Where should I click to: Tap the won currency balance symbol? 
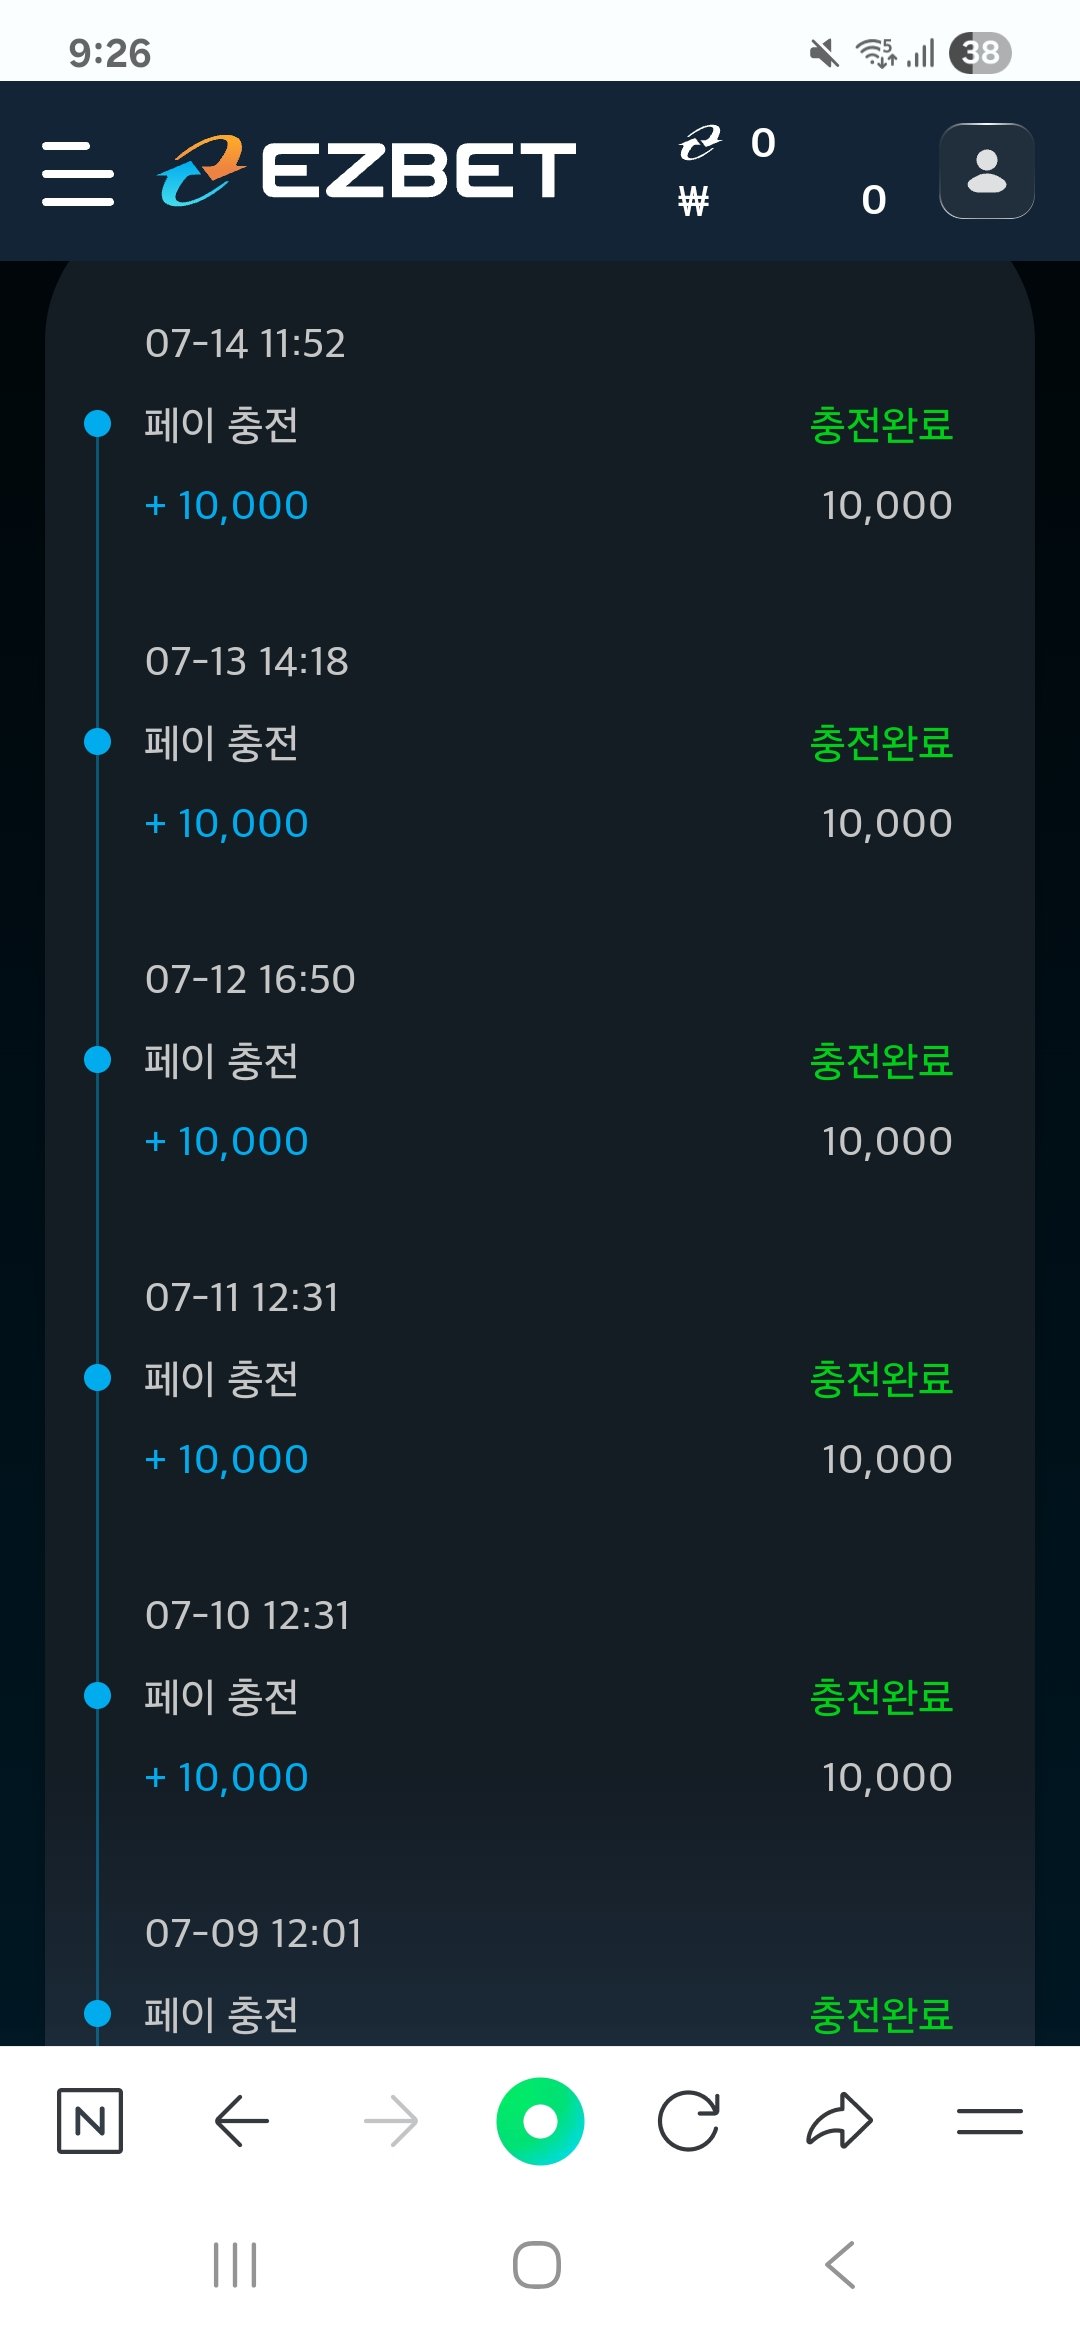click(693, 201)
